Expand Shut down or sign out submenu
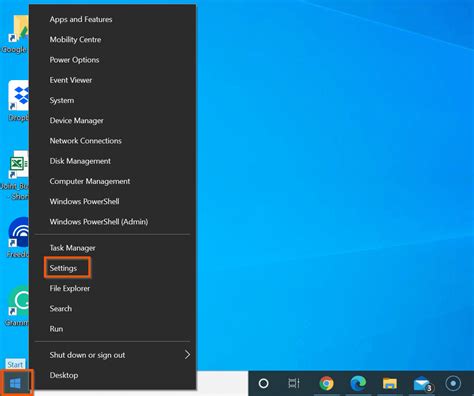Viewport: 474px width, 396px height. pyautogui.click(x=113, y=355)
